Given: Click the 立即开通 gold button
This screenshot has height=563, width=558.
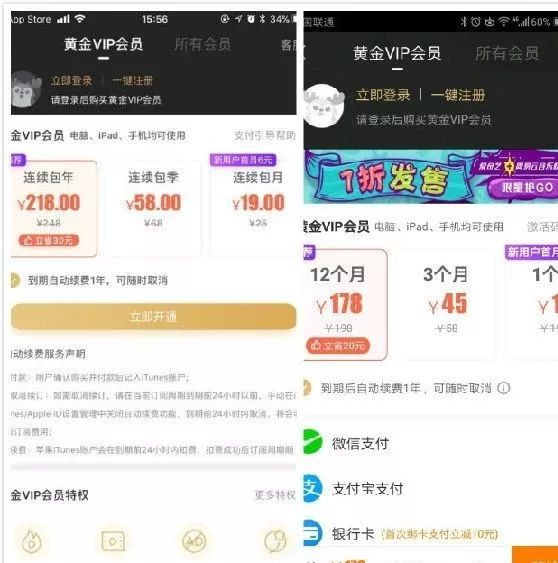Looking at the screenshot, I should [154, 317].
